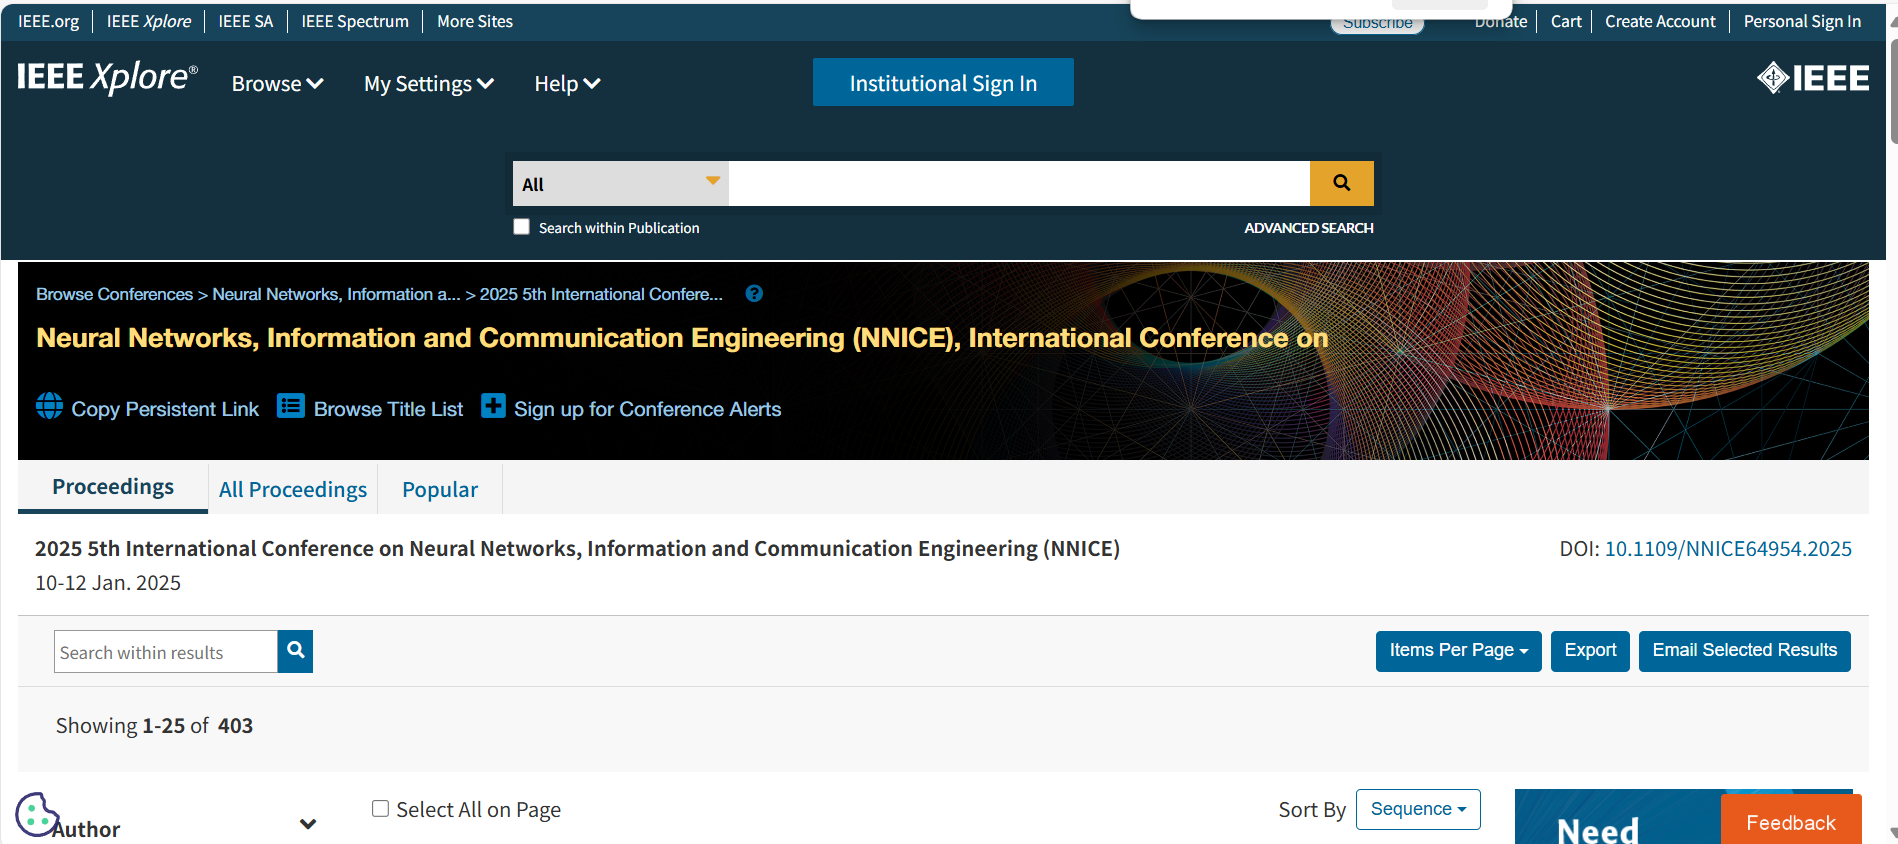Switch to the Popular tab
The height and width of the screenshot is (844, 1898).
[x=440, y=489]
